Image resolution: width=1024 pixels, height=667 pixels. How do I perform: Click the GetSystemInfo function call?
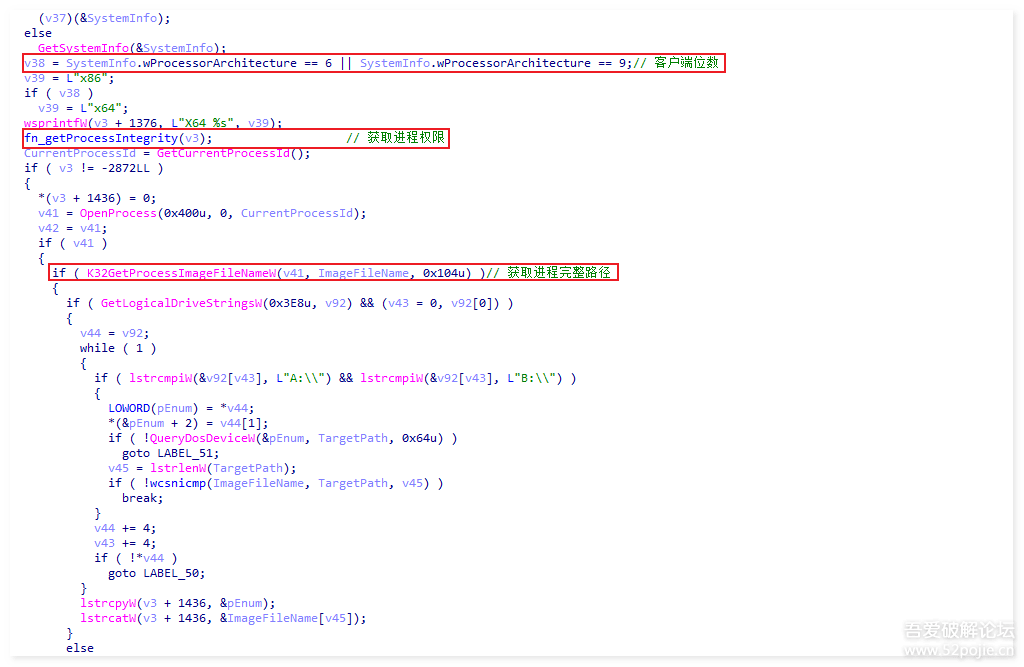pos(83,48)
